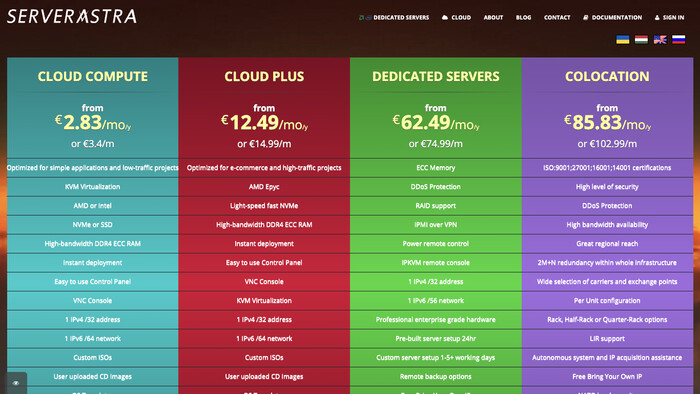The width and height of the screenshot is (700, 394).
Task: Click the €2.83/mo price
Action: (93, 123)
